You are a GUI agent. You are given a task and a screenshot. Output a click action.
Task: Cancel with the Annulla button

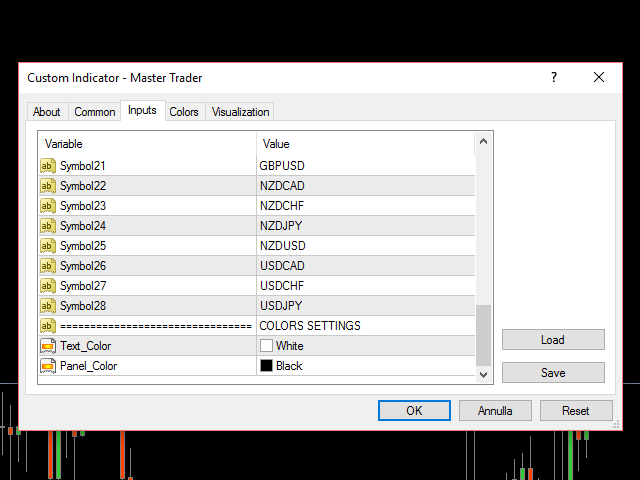tap(495, 411)
